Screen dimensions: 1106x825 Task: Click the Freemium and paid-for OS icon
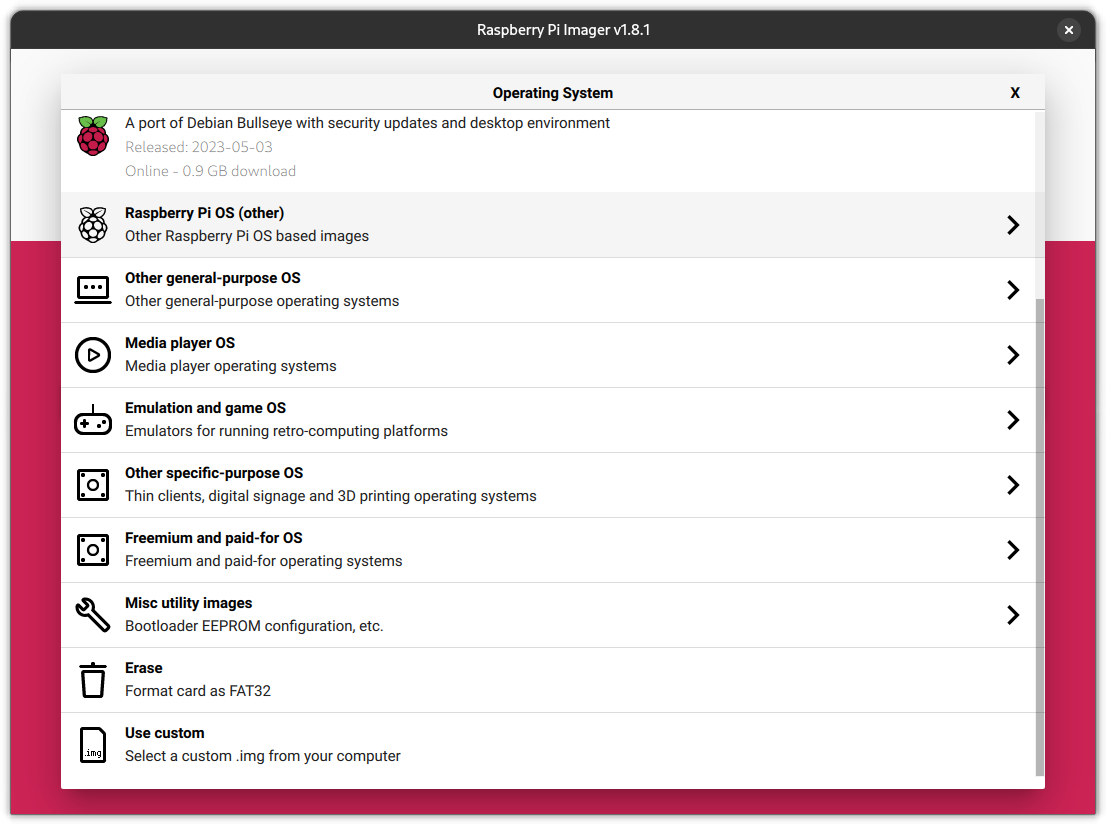[93, 550]
